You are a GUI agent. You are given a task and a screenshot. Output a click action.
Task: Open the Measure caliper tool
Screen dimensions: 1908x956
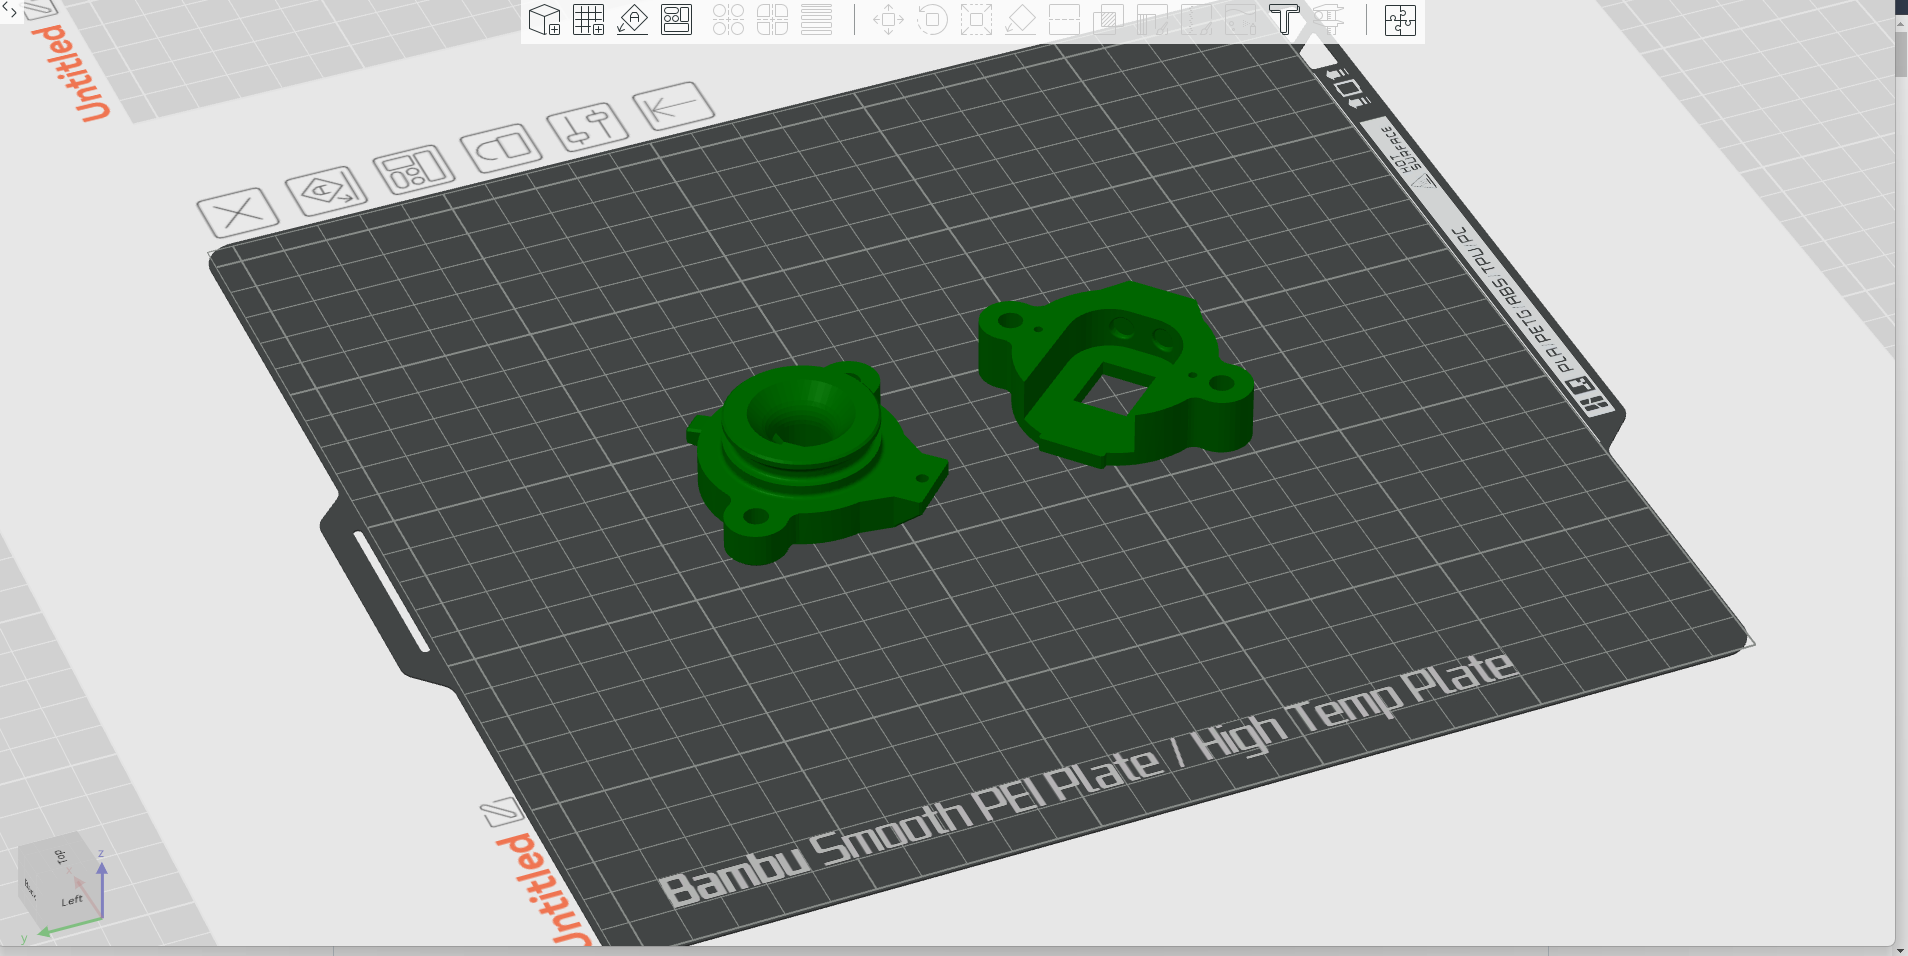tap(1328, 20)
